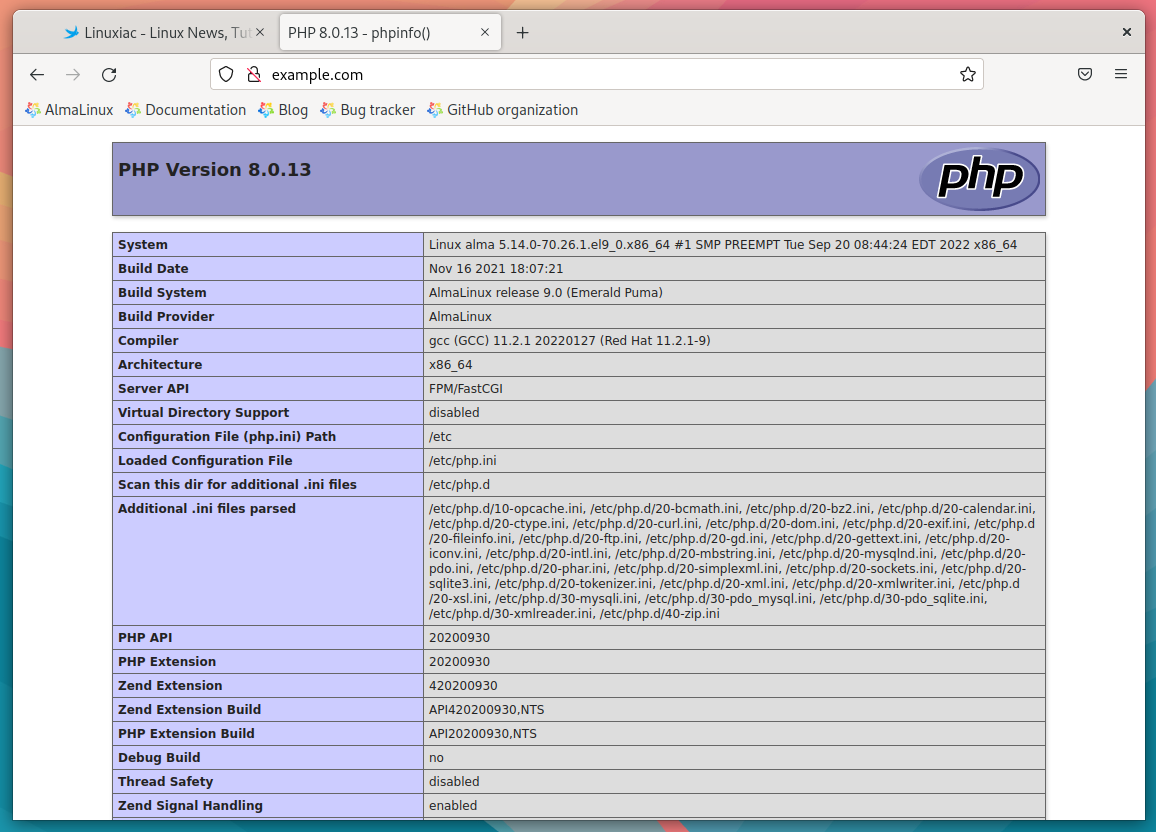Open the GitHub organization bookmark
The image size is (1156, 832).
pos(503,110)
